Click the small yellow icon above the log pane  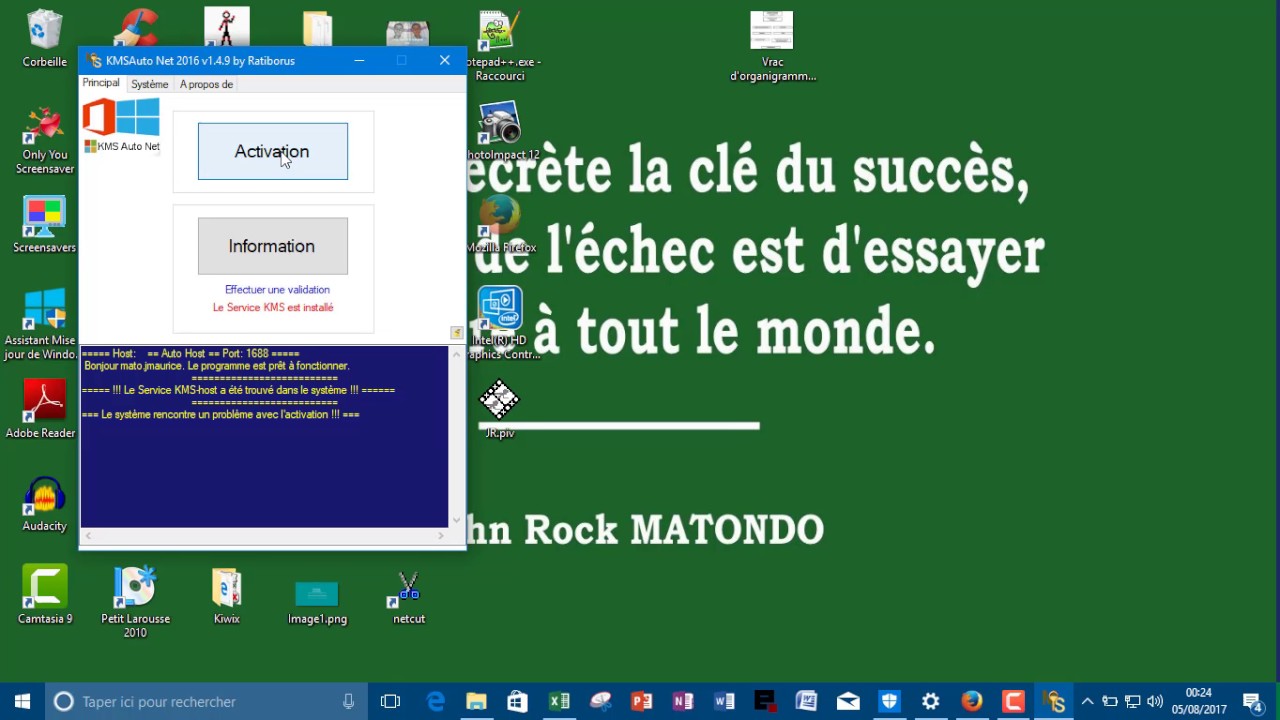(x=457, y=333)
